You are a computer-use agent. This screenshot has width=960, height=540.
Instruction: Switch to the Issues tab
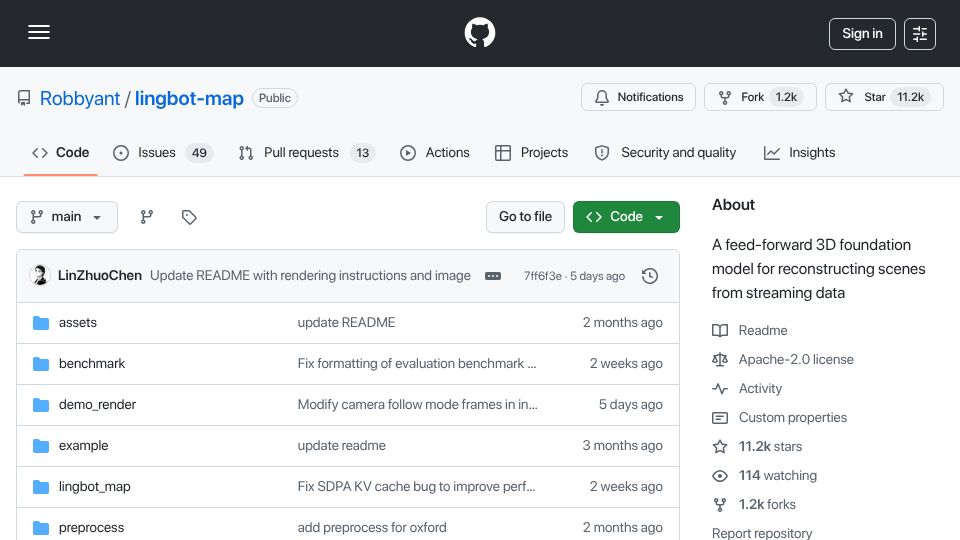coord(163,152)
